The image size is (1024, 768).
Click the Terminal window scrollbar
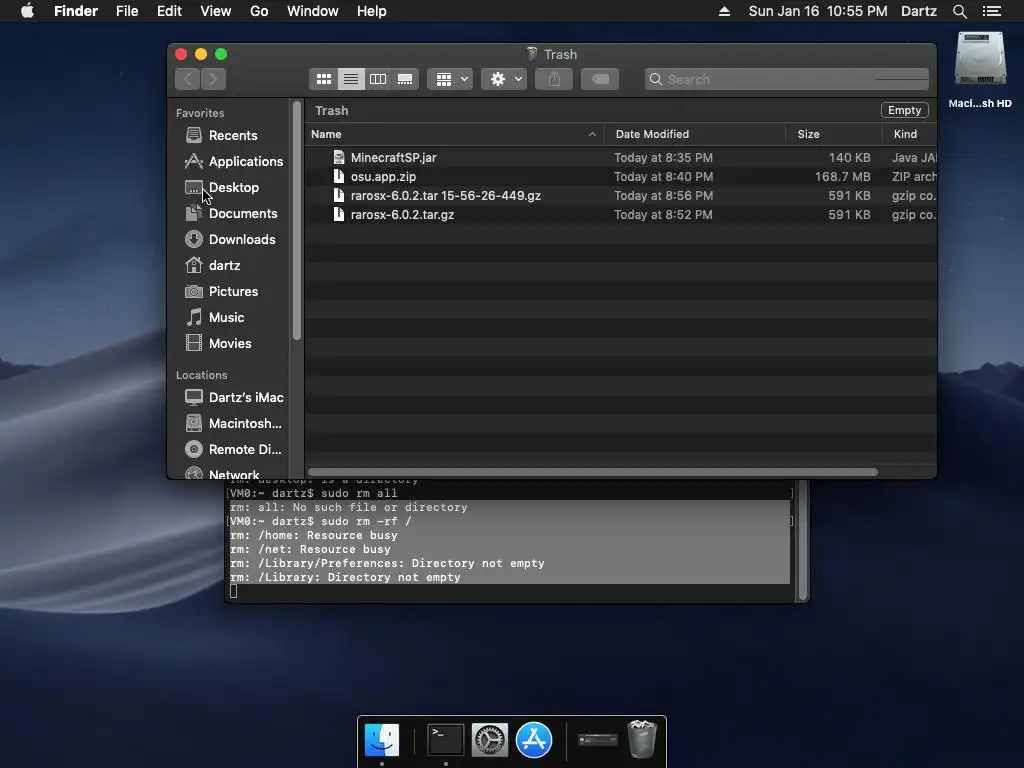pos(803,540)
